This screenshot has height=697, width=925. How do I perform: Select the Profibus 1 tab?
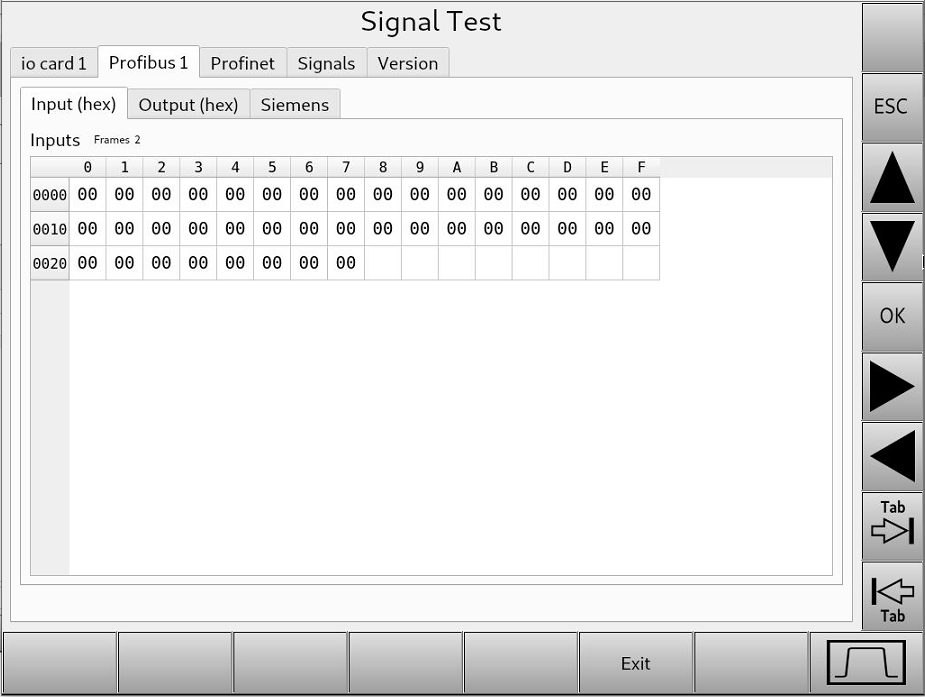[148, 62]
